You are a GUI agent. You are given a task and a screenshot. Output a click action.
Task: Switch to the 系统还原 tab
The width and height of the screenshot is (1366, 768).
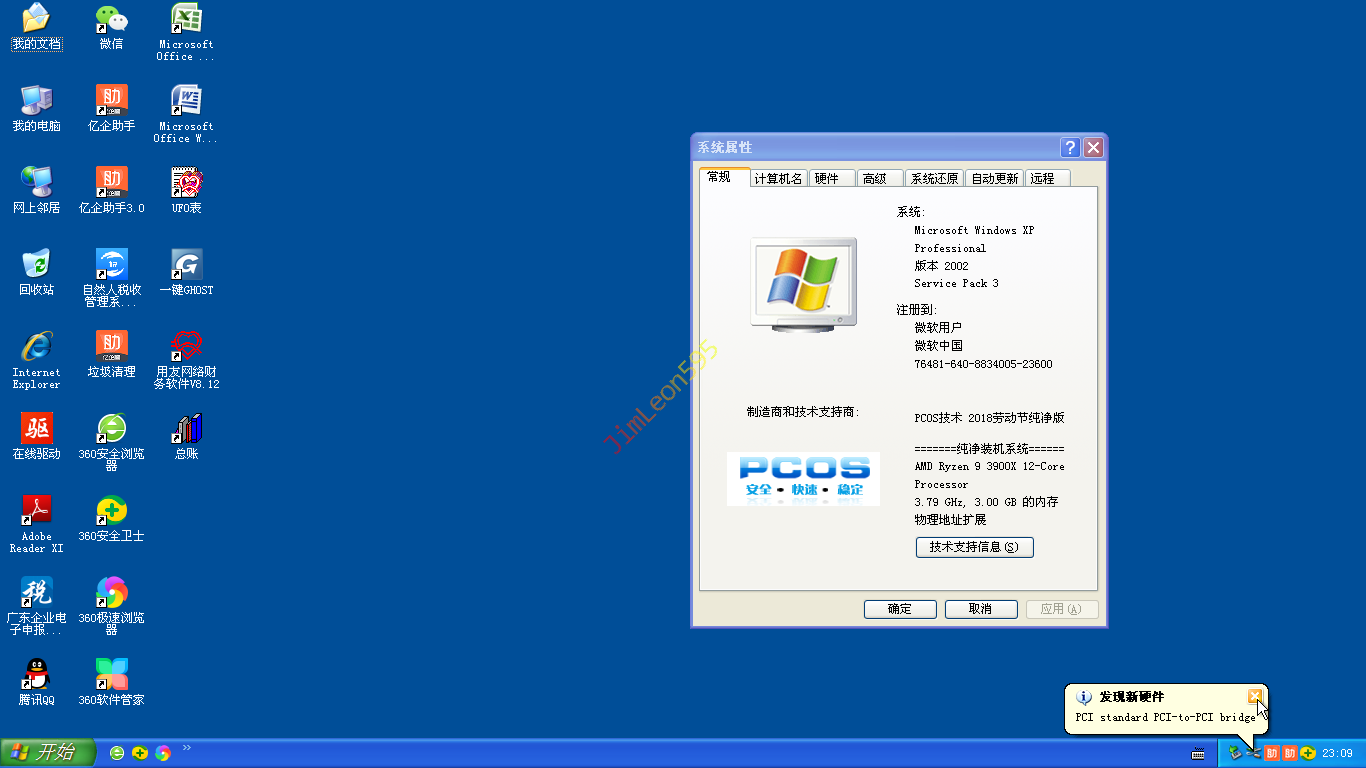[934, 179]
